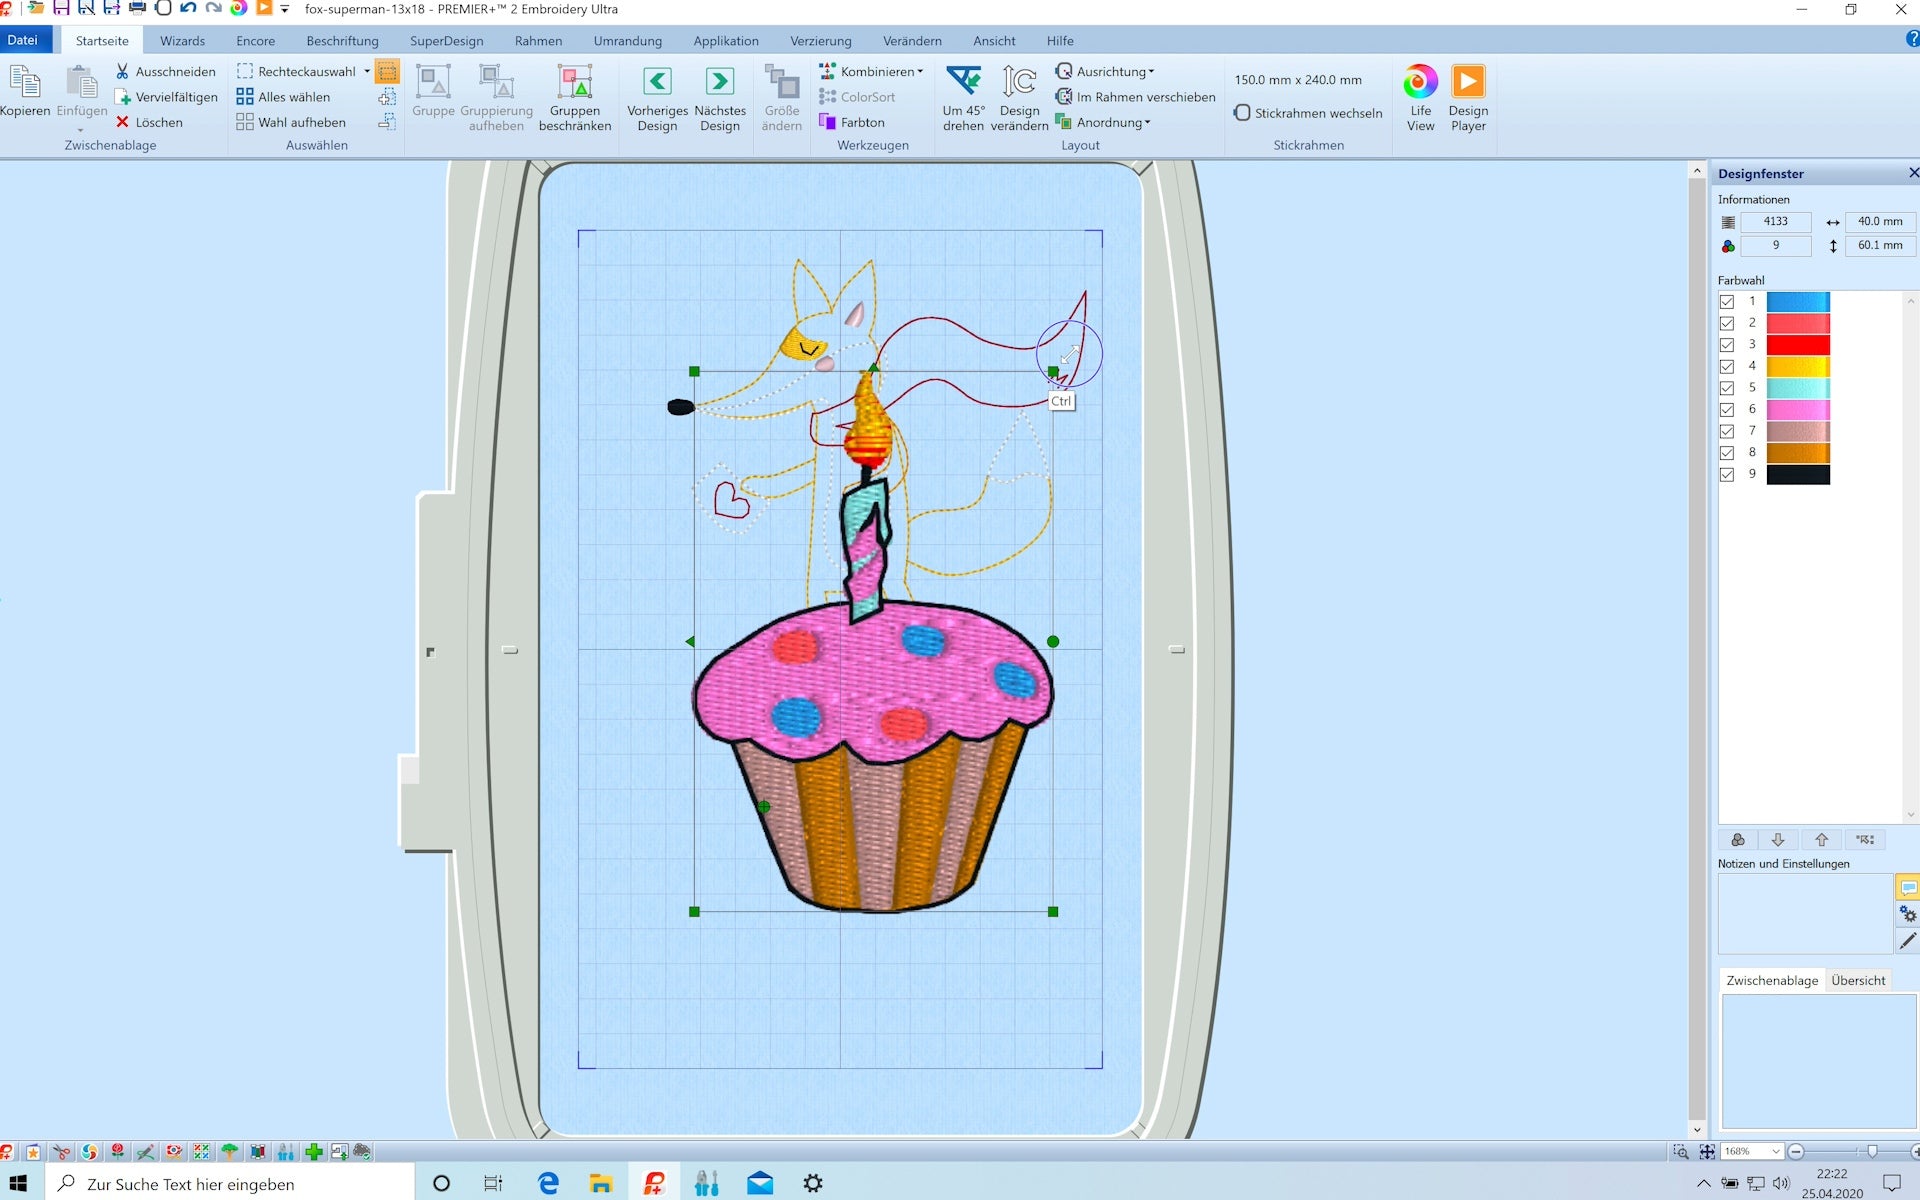
Task: Open zoom level 168% dropdown
Action: 1776,1152
